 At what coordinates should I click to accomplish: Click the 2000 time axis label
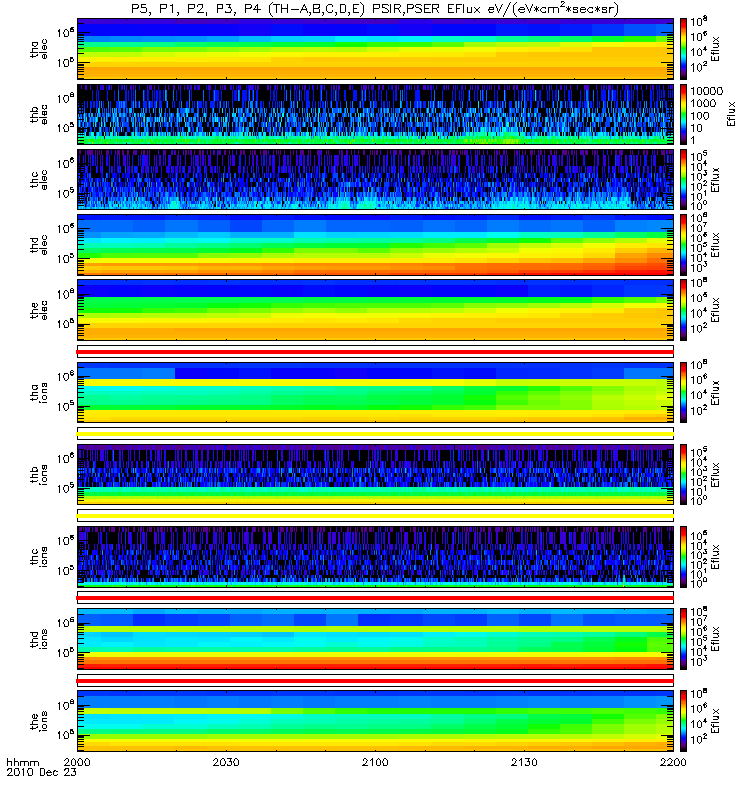tap(77, 762)
